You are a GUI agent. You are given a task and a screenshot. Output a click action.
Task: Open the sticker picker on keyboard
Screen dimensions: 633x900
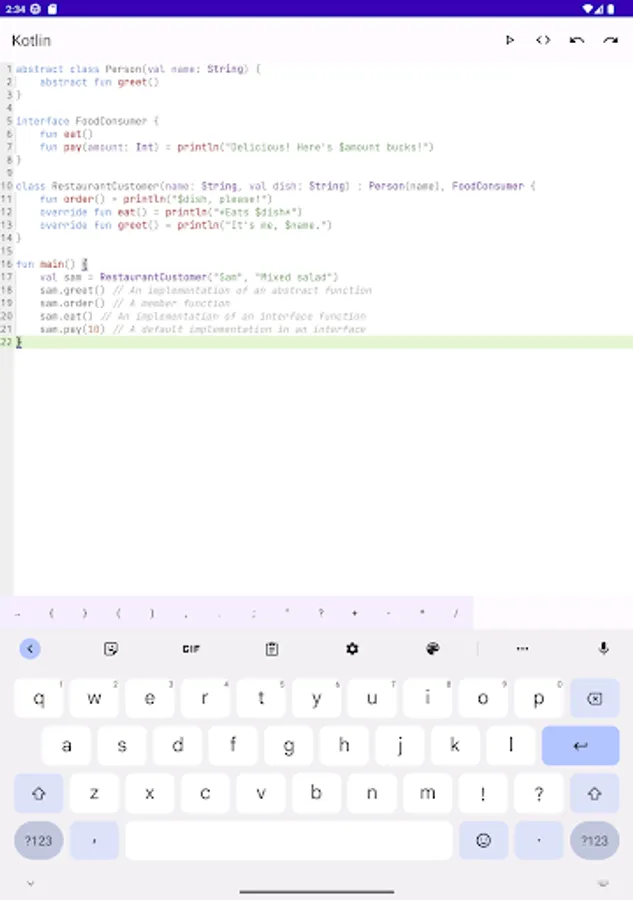pyautogui.click(x=111, y=649)
